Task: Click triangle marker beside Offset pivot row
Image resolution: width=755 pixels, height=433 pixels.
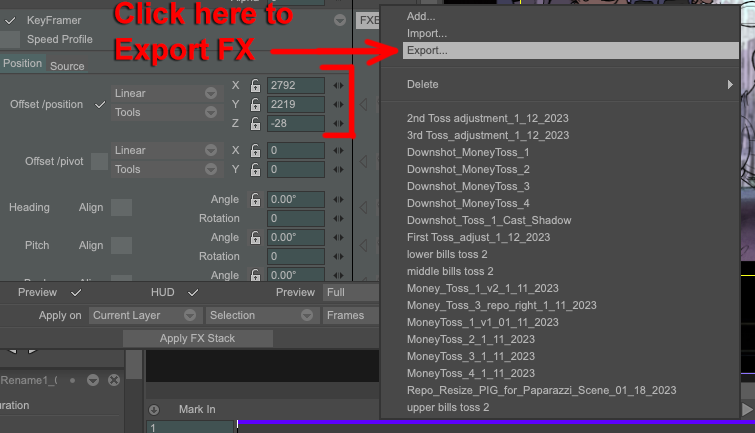Action: coord(364,161)
